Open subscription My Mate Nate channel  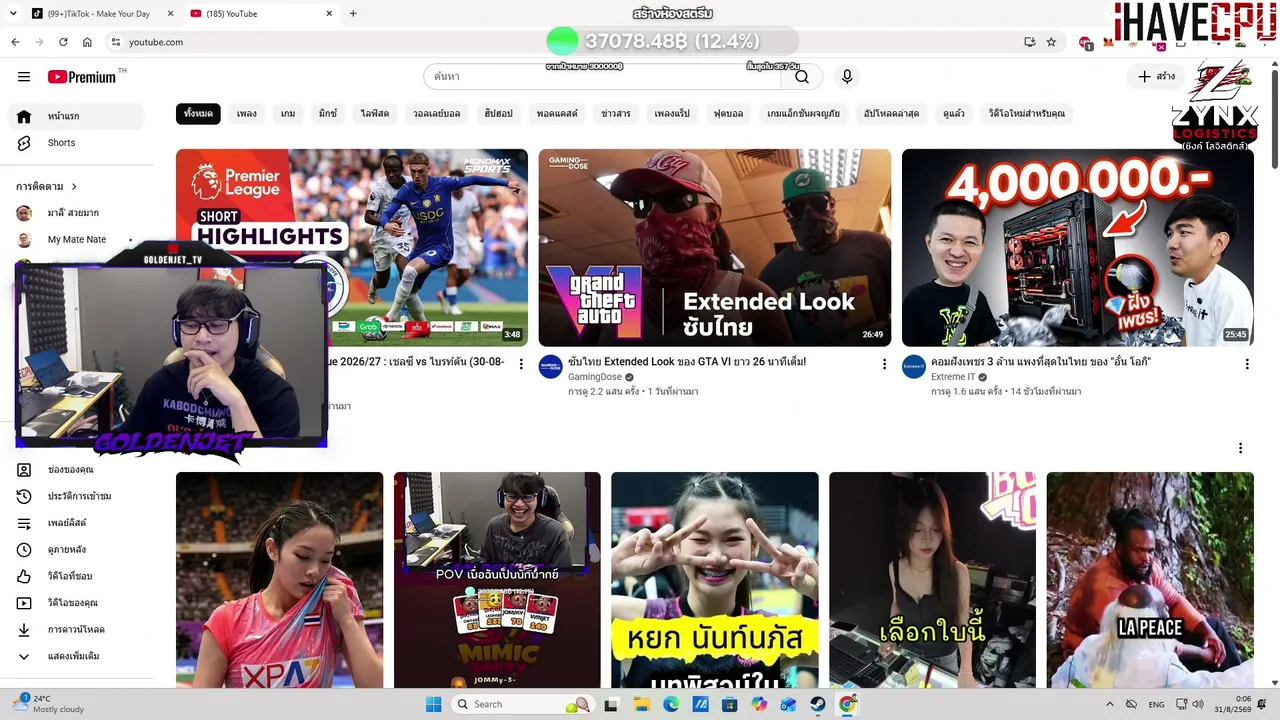pos(78,240)
